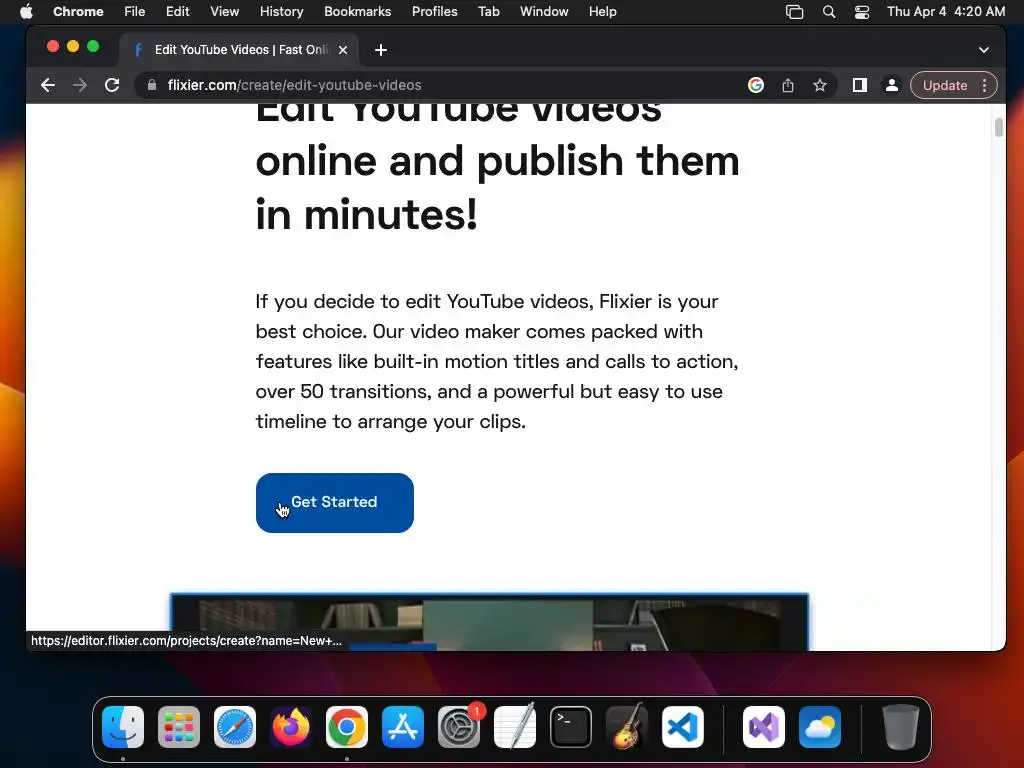Open Control Center in menu bar

[x=862, y=11]
